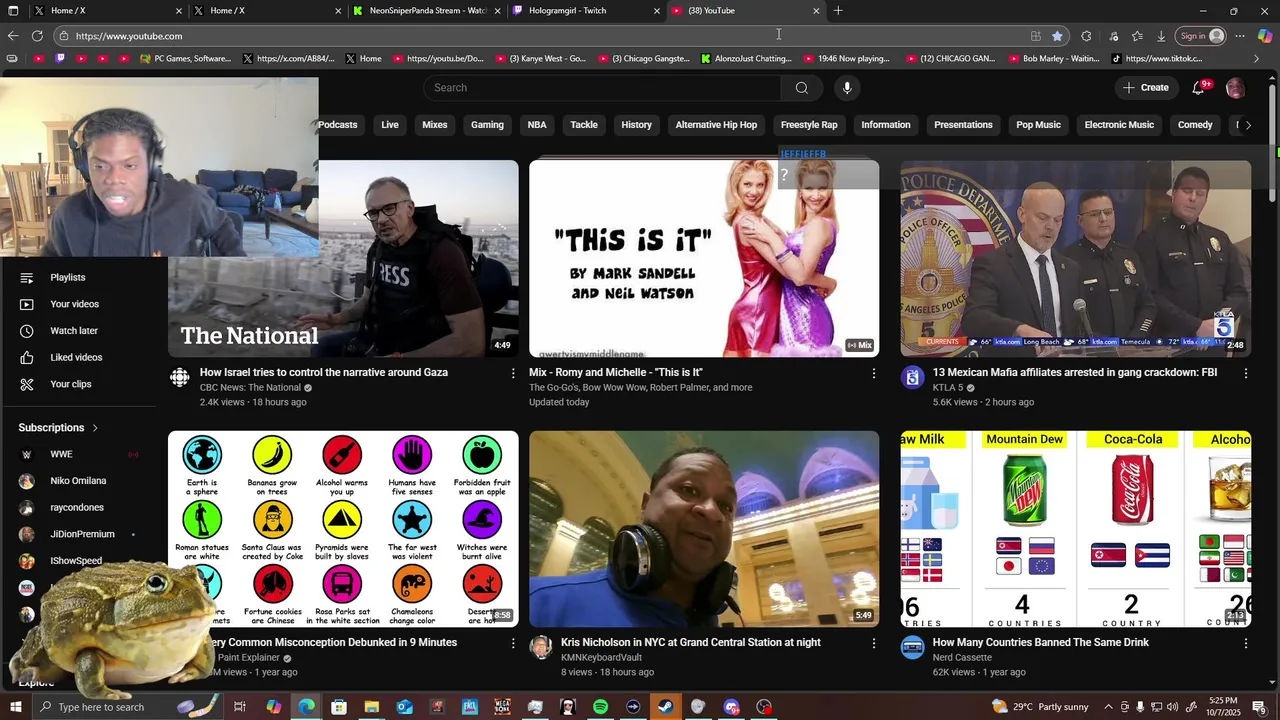The image size is (1280, 720).
Task: Play "This Is It" mix thumbnail
Action: 704,258
